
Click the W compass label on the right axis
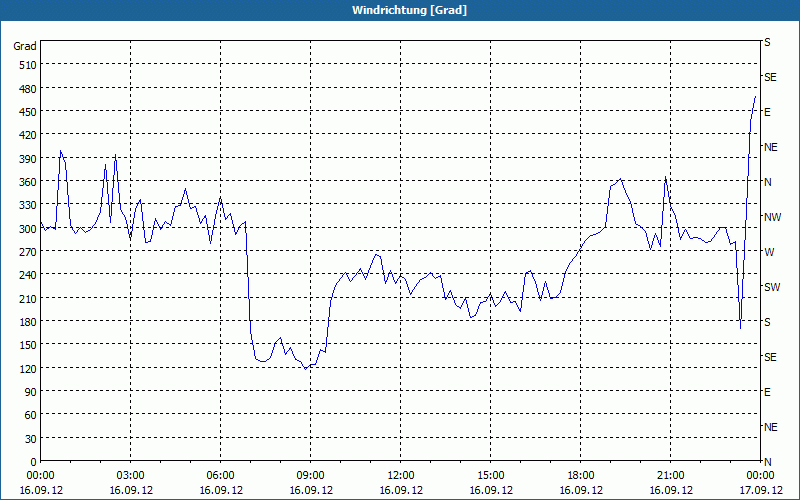769,252
